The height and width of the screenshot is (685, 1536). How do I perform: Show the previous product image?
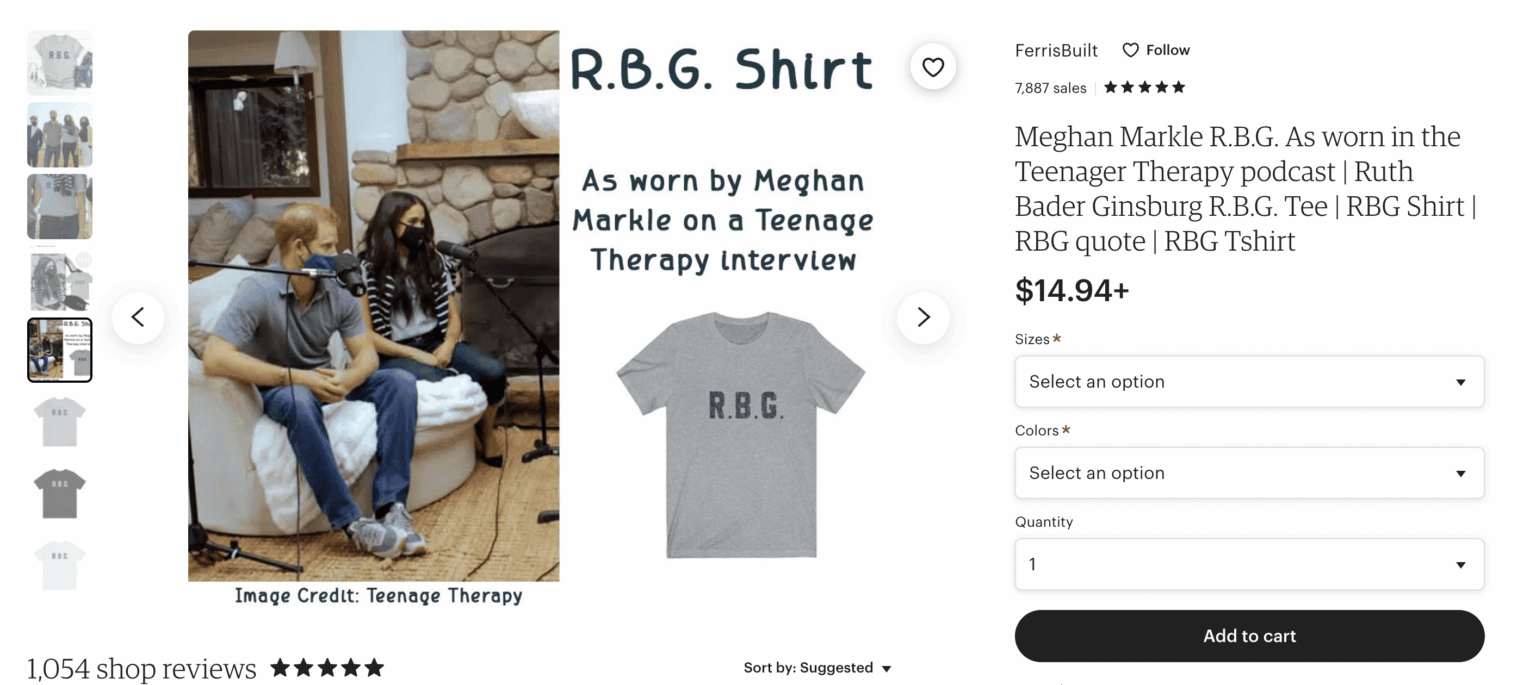pyautogui.click(x=138, y=317)
